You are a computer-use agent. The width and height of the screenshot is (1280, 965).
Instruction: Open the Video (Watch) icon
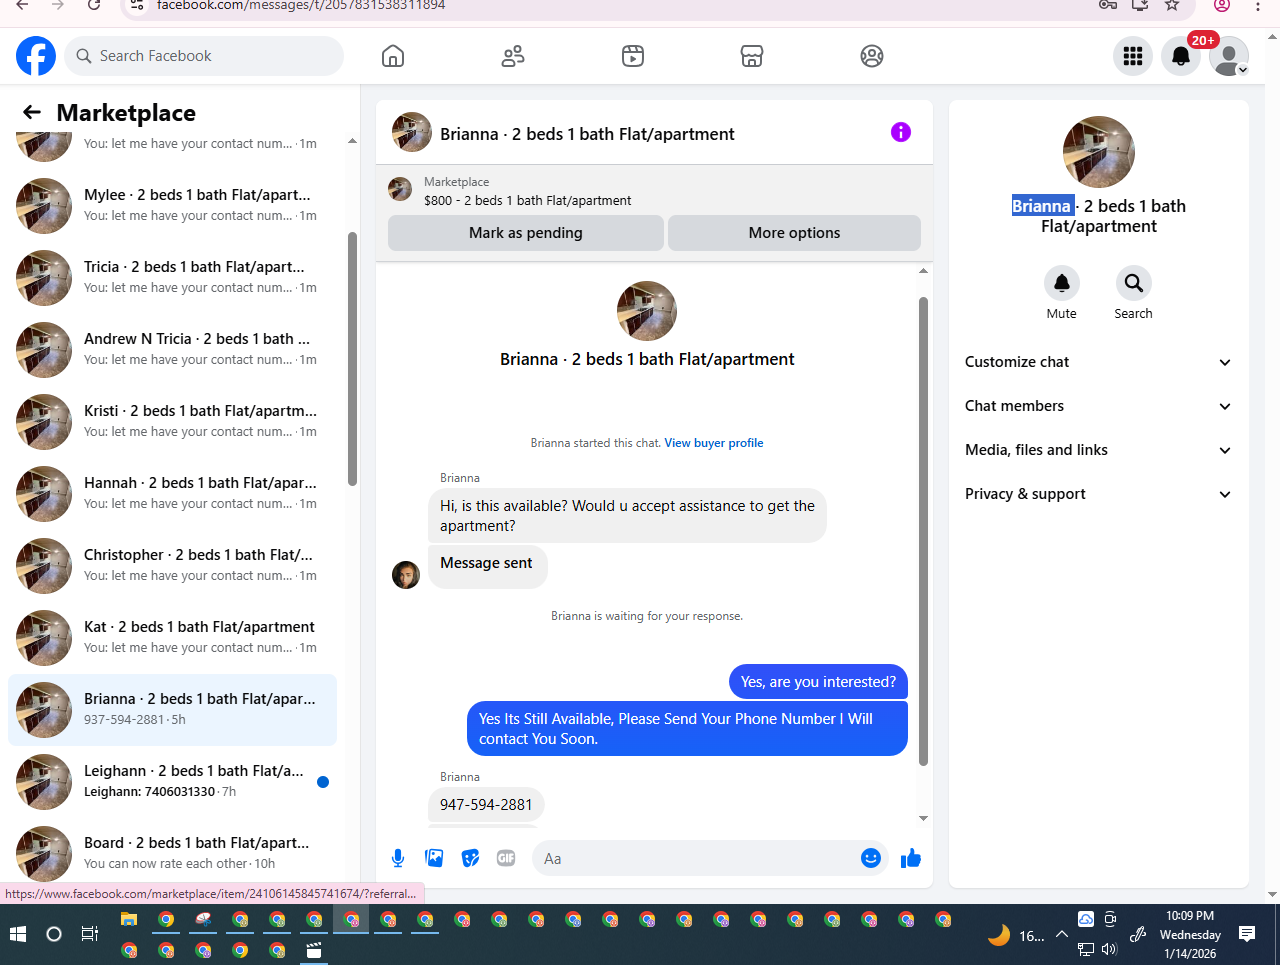(633, 56)
